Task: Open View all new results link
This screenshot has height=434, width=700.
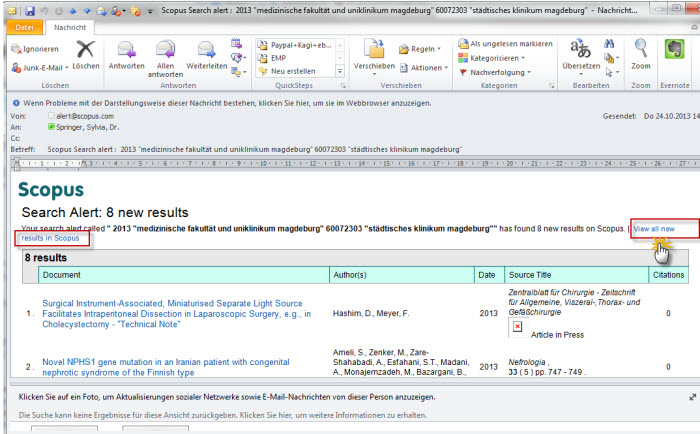Action: pyautogui.click(x=654, y=229)
